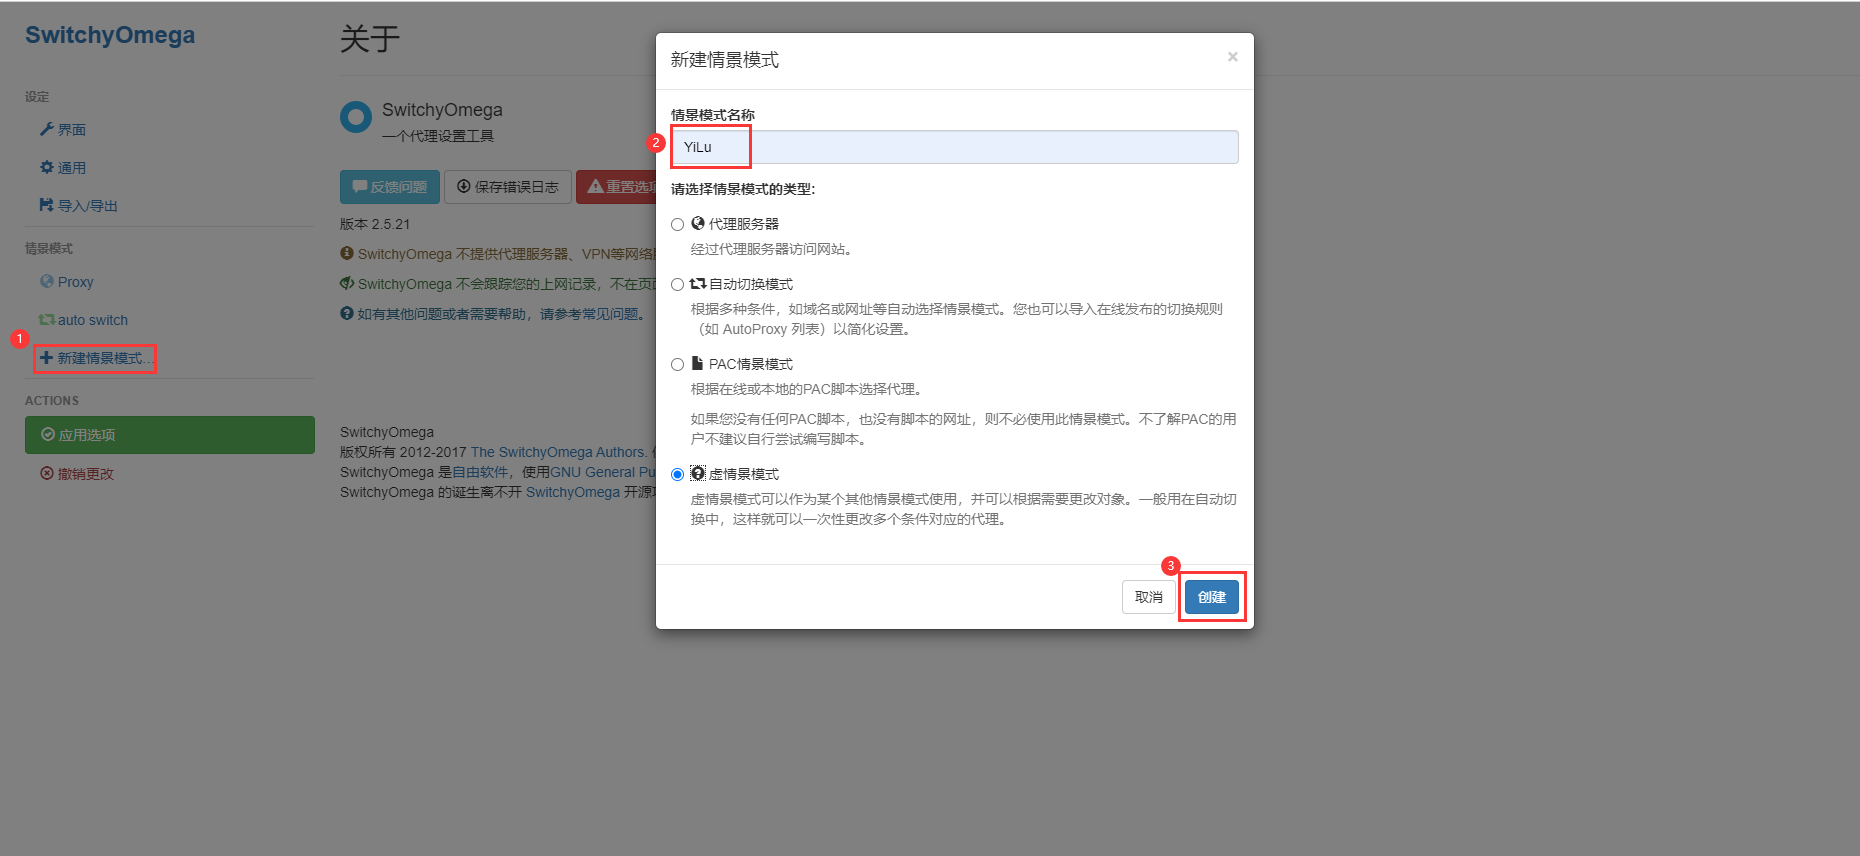The width and height of the screenshot is (1860, 856).
Task: Click the 创建 button
Action: click(x=1211, y=597)
